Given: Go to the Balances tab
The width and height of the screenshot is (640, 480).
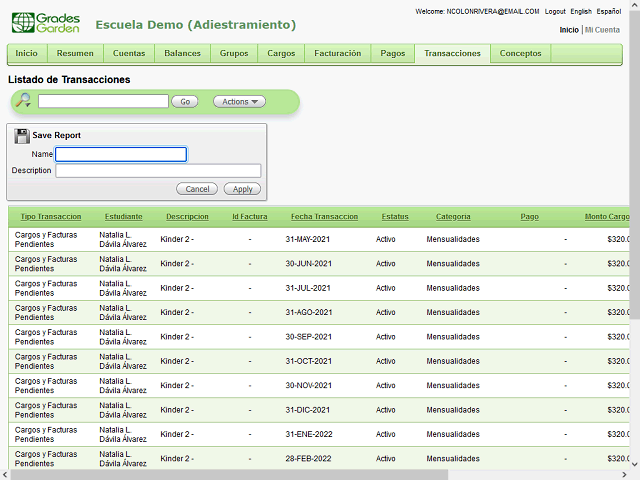Looking at the screenshot, I should click(x=182, y=53).
